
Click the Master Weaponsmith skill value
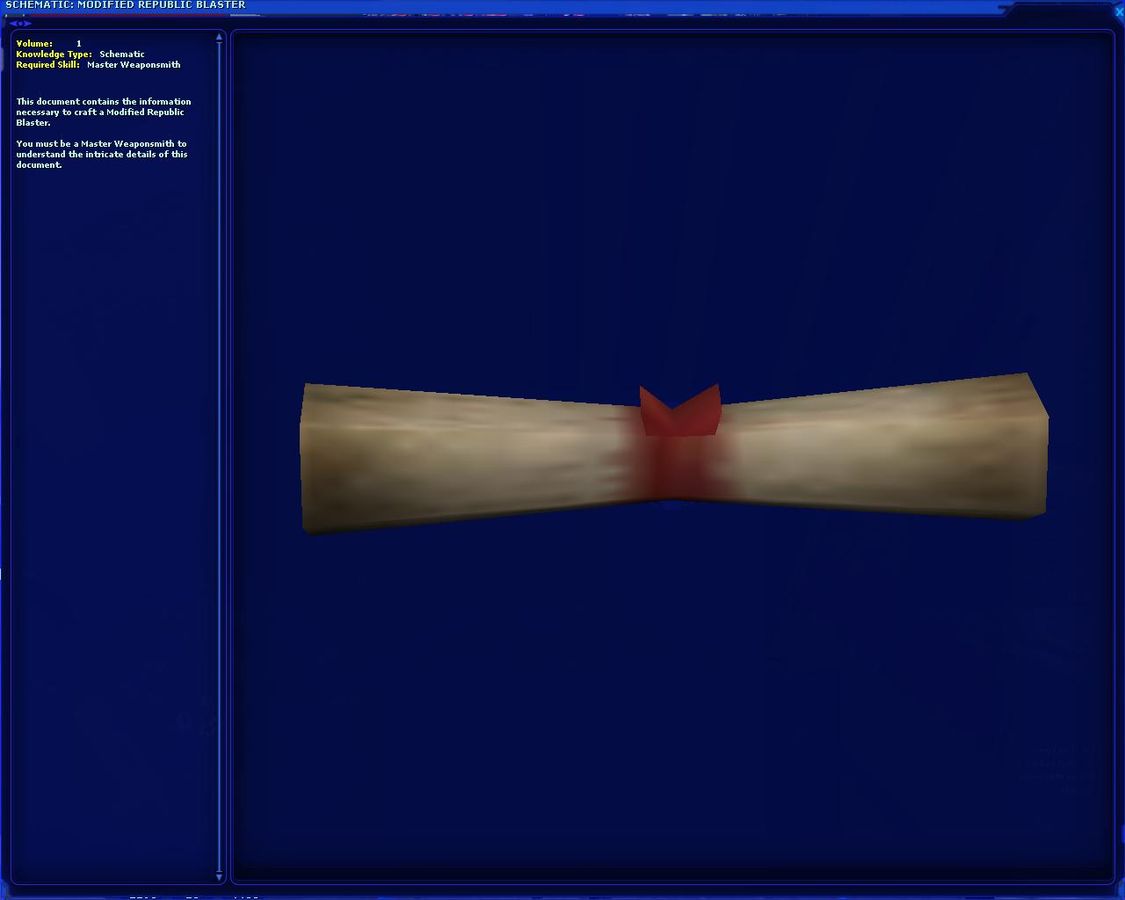(x=134, y=65)
